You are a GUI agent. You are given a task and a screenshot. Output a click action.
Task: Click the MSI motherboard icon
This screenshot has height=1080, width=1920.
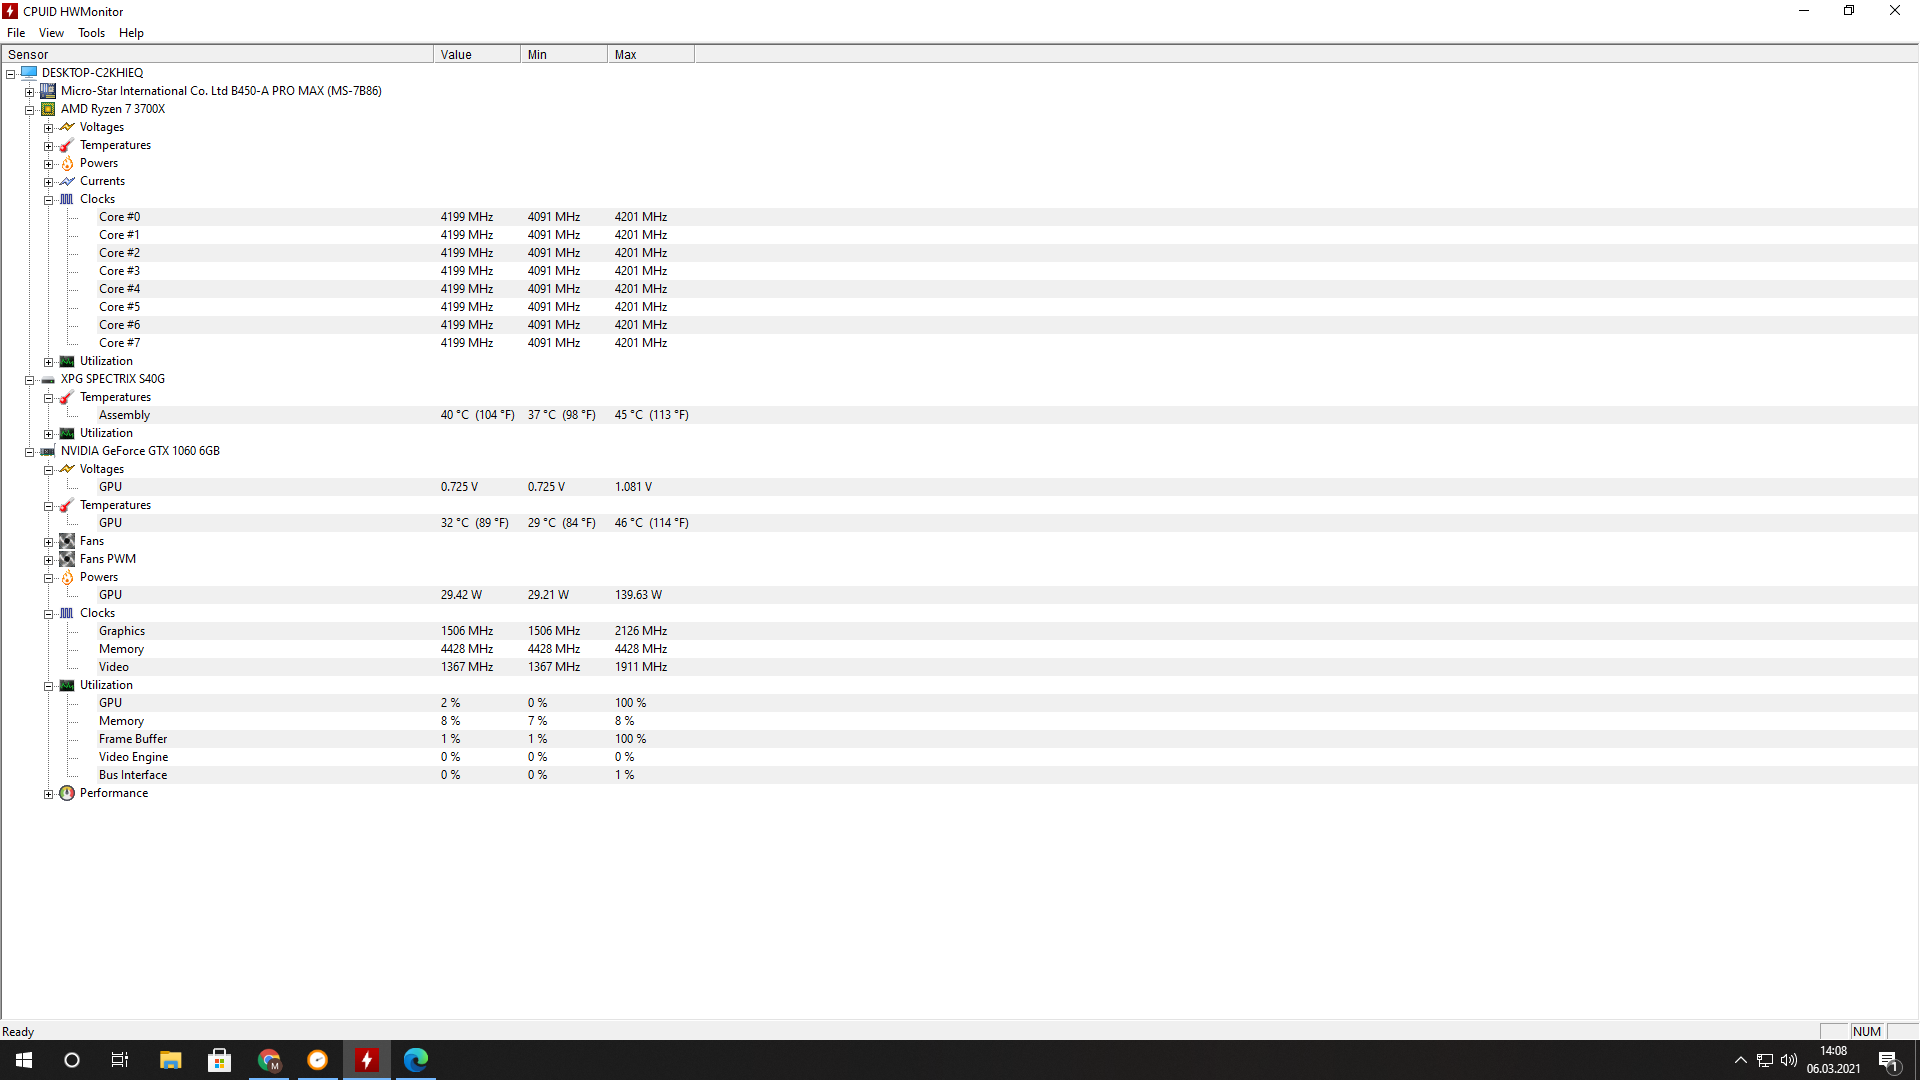48,91
